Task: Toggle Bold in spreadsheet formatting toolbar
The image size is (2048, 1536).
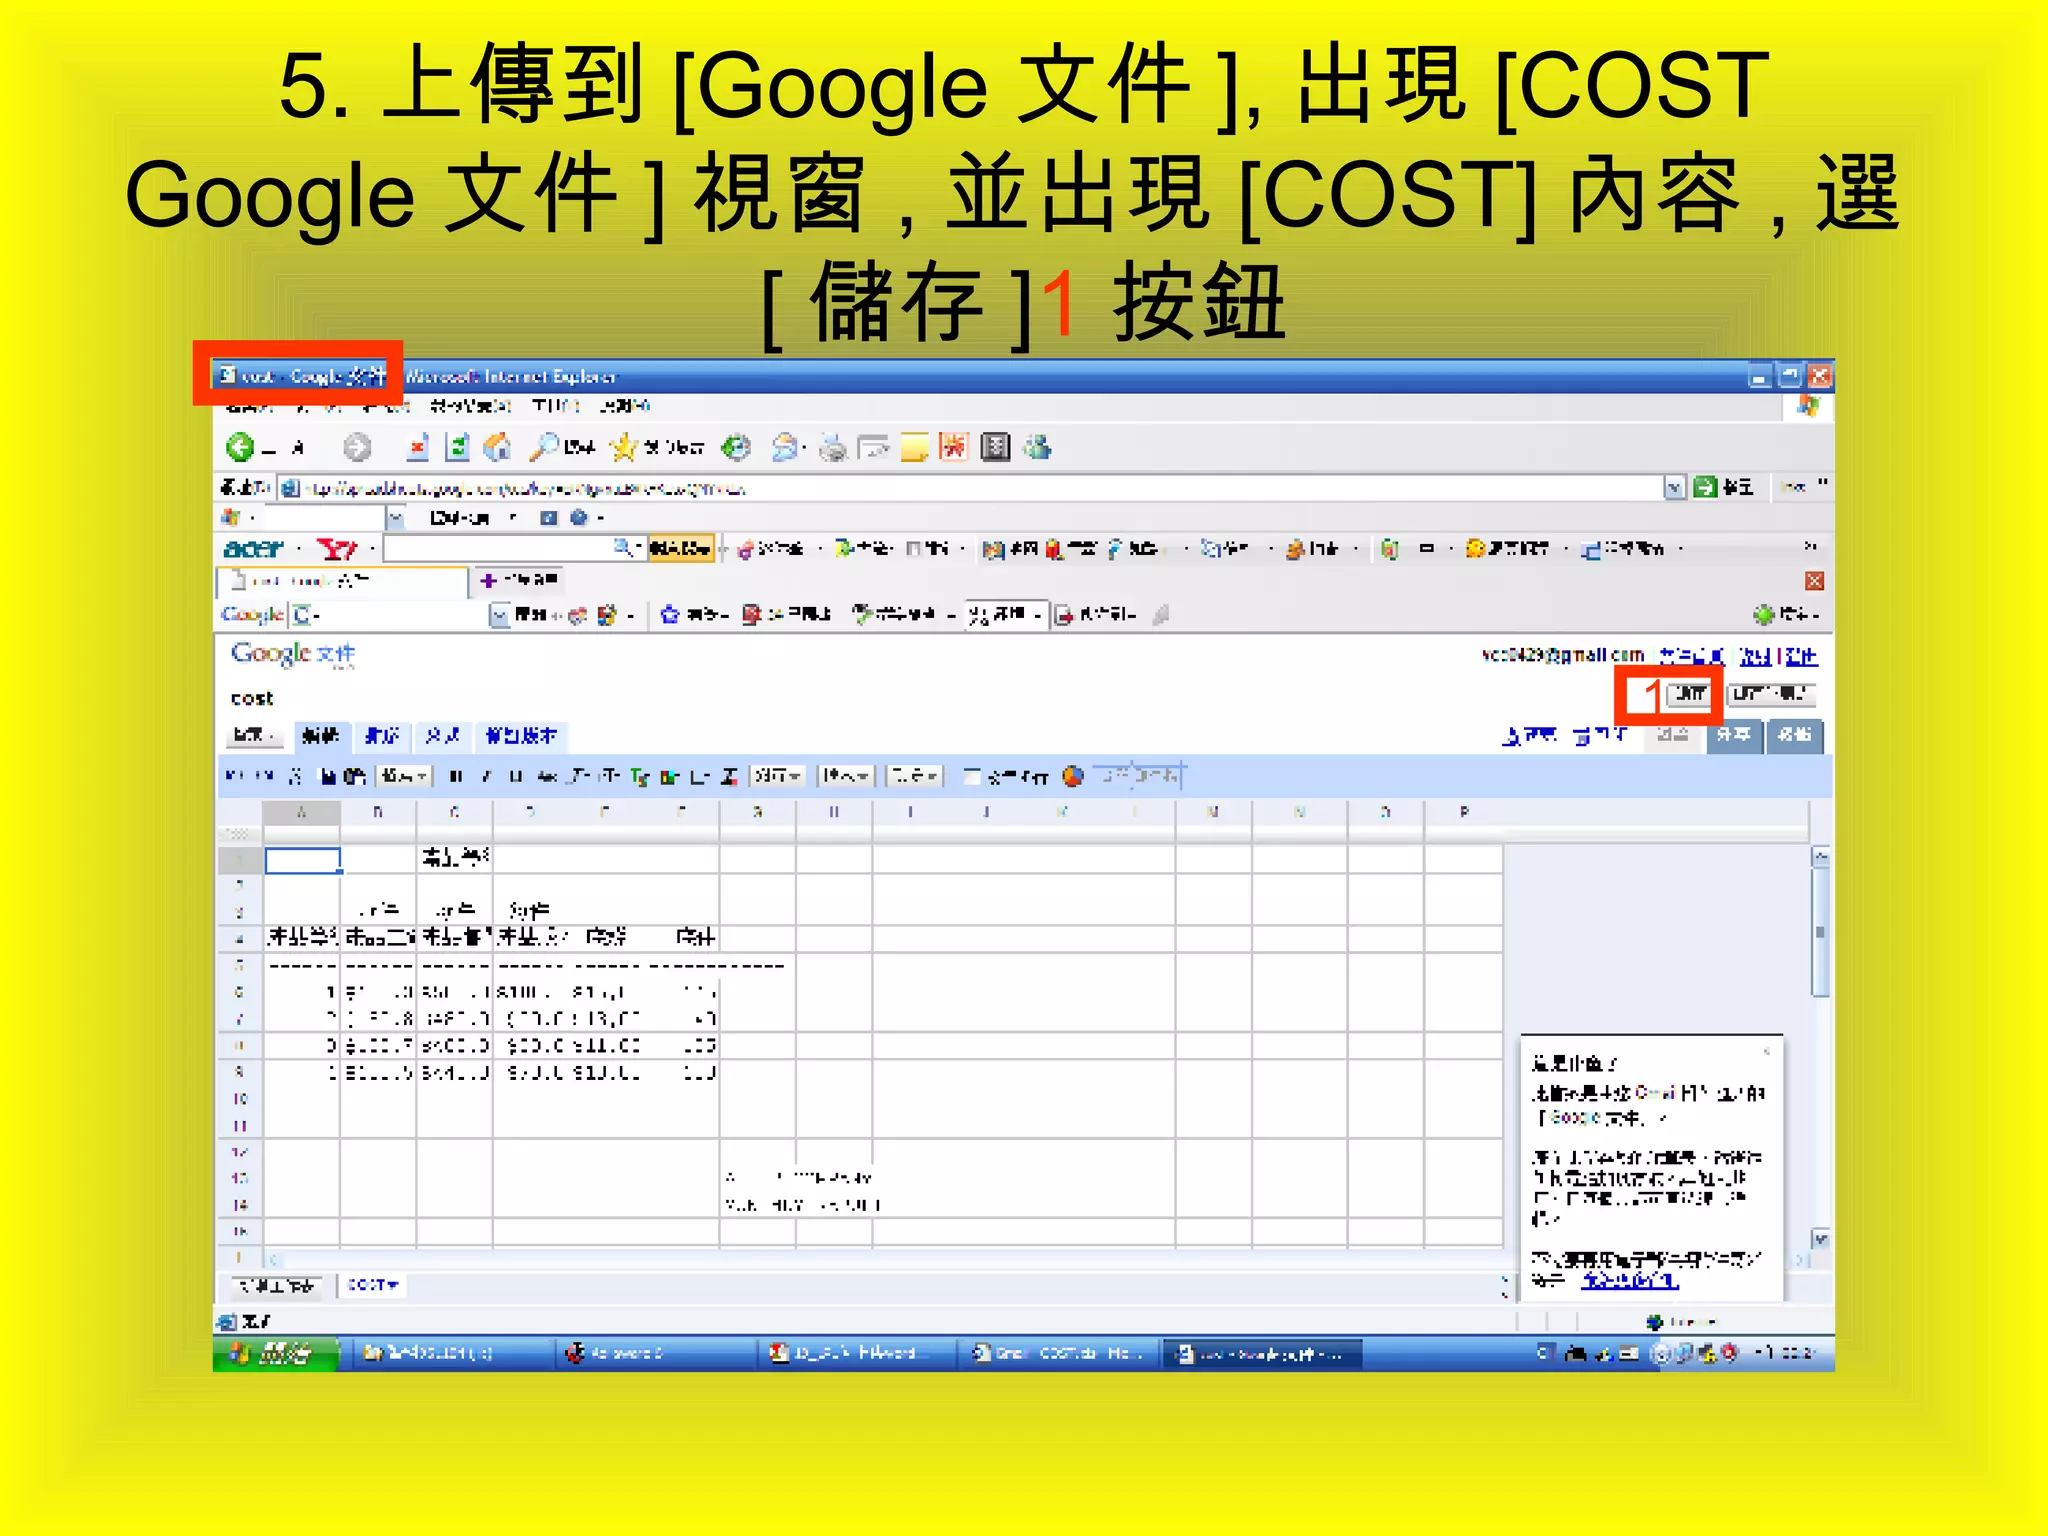Action: (456, 776)
